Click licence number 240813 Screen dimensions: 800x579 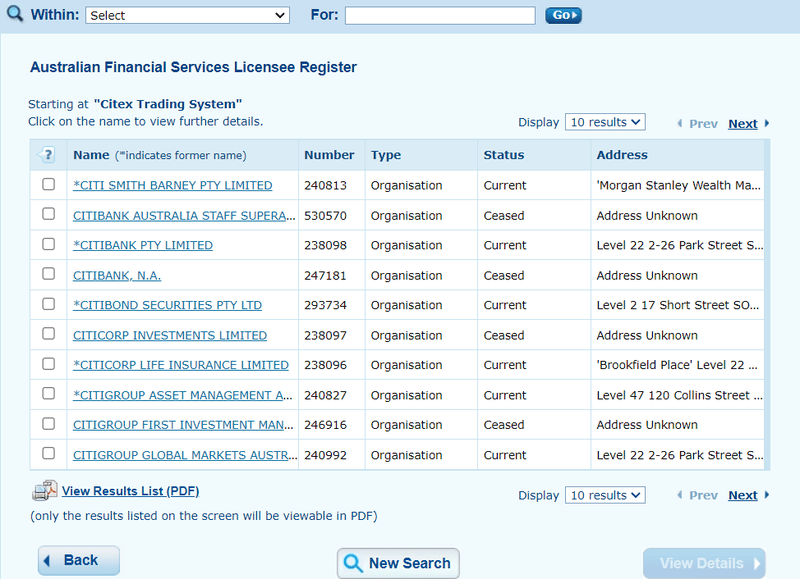(326, 185)
